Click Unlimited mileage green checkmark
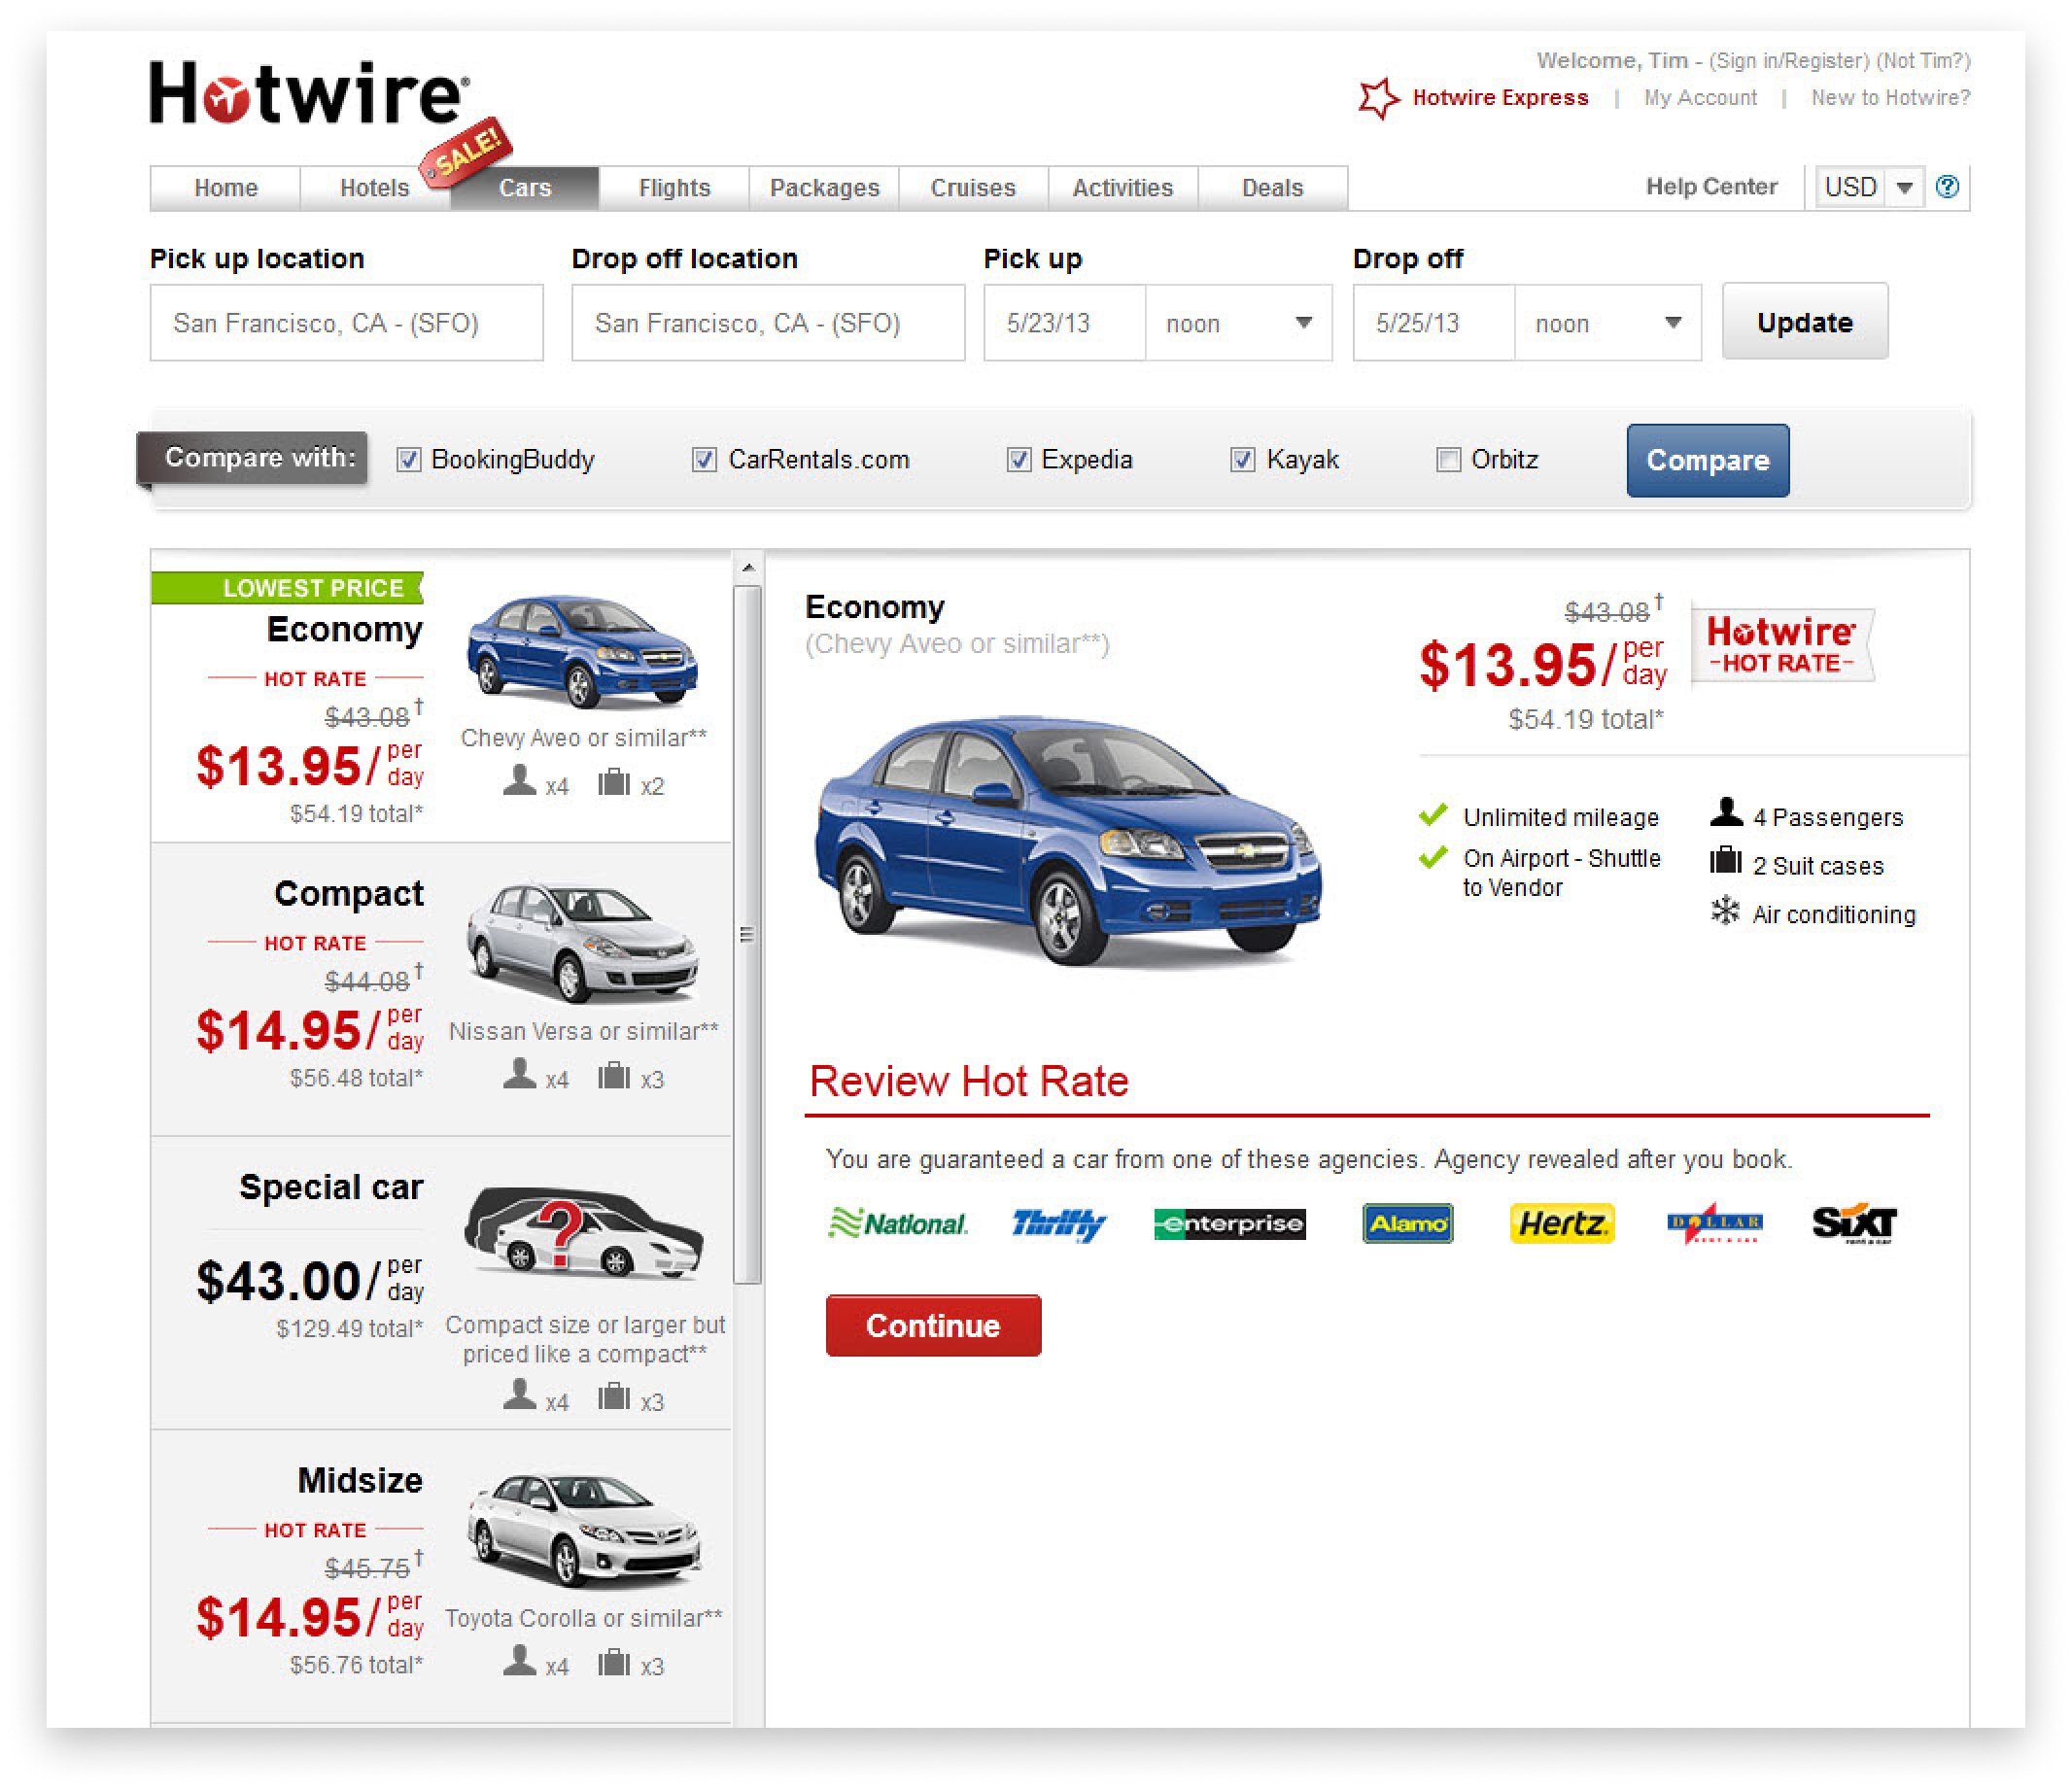This screenshot has width=2072, height=1790. 1433,814
